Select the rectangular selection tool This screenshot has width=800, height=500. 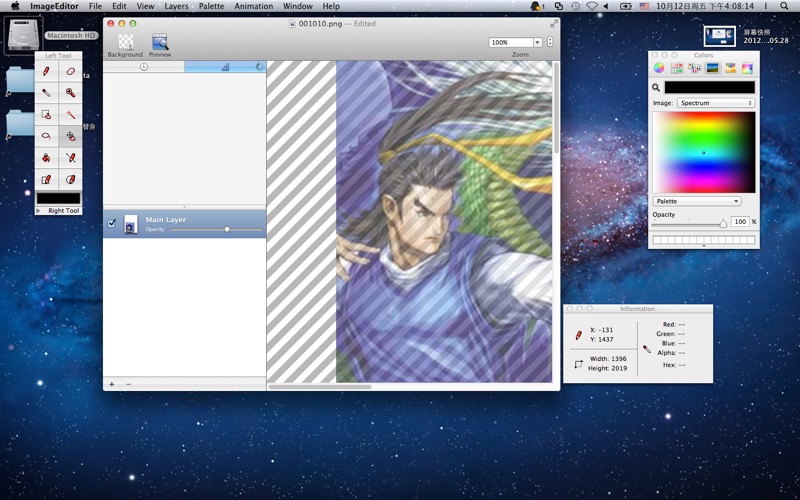coord(46,115)
